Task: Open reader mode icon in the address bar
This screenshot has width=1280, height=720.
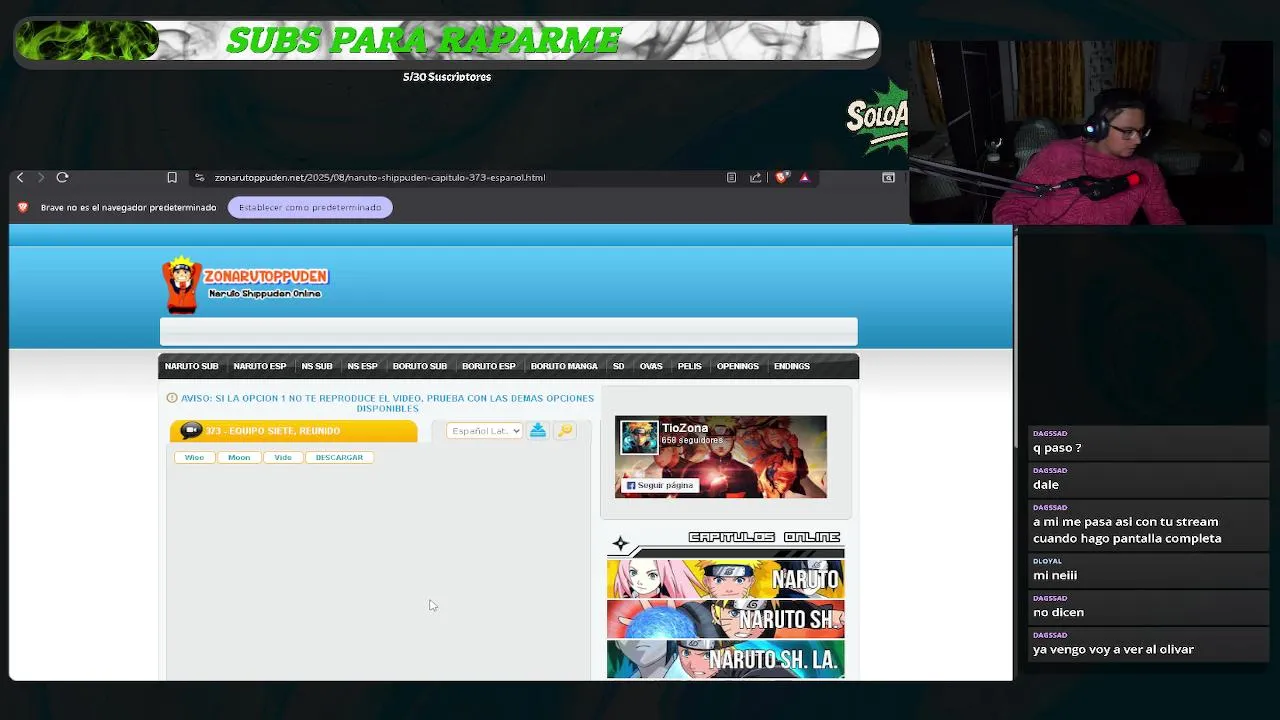Action: coord(731,177)
